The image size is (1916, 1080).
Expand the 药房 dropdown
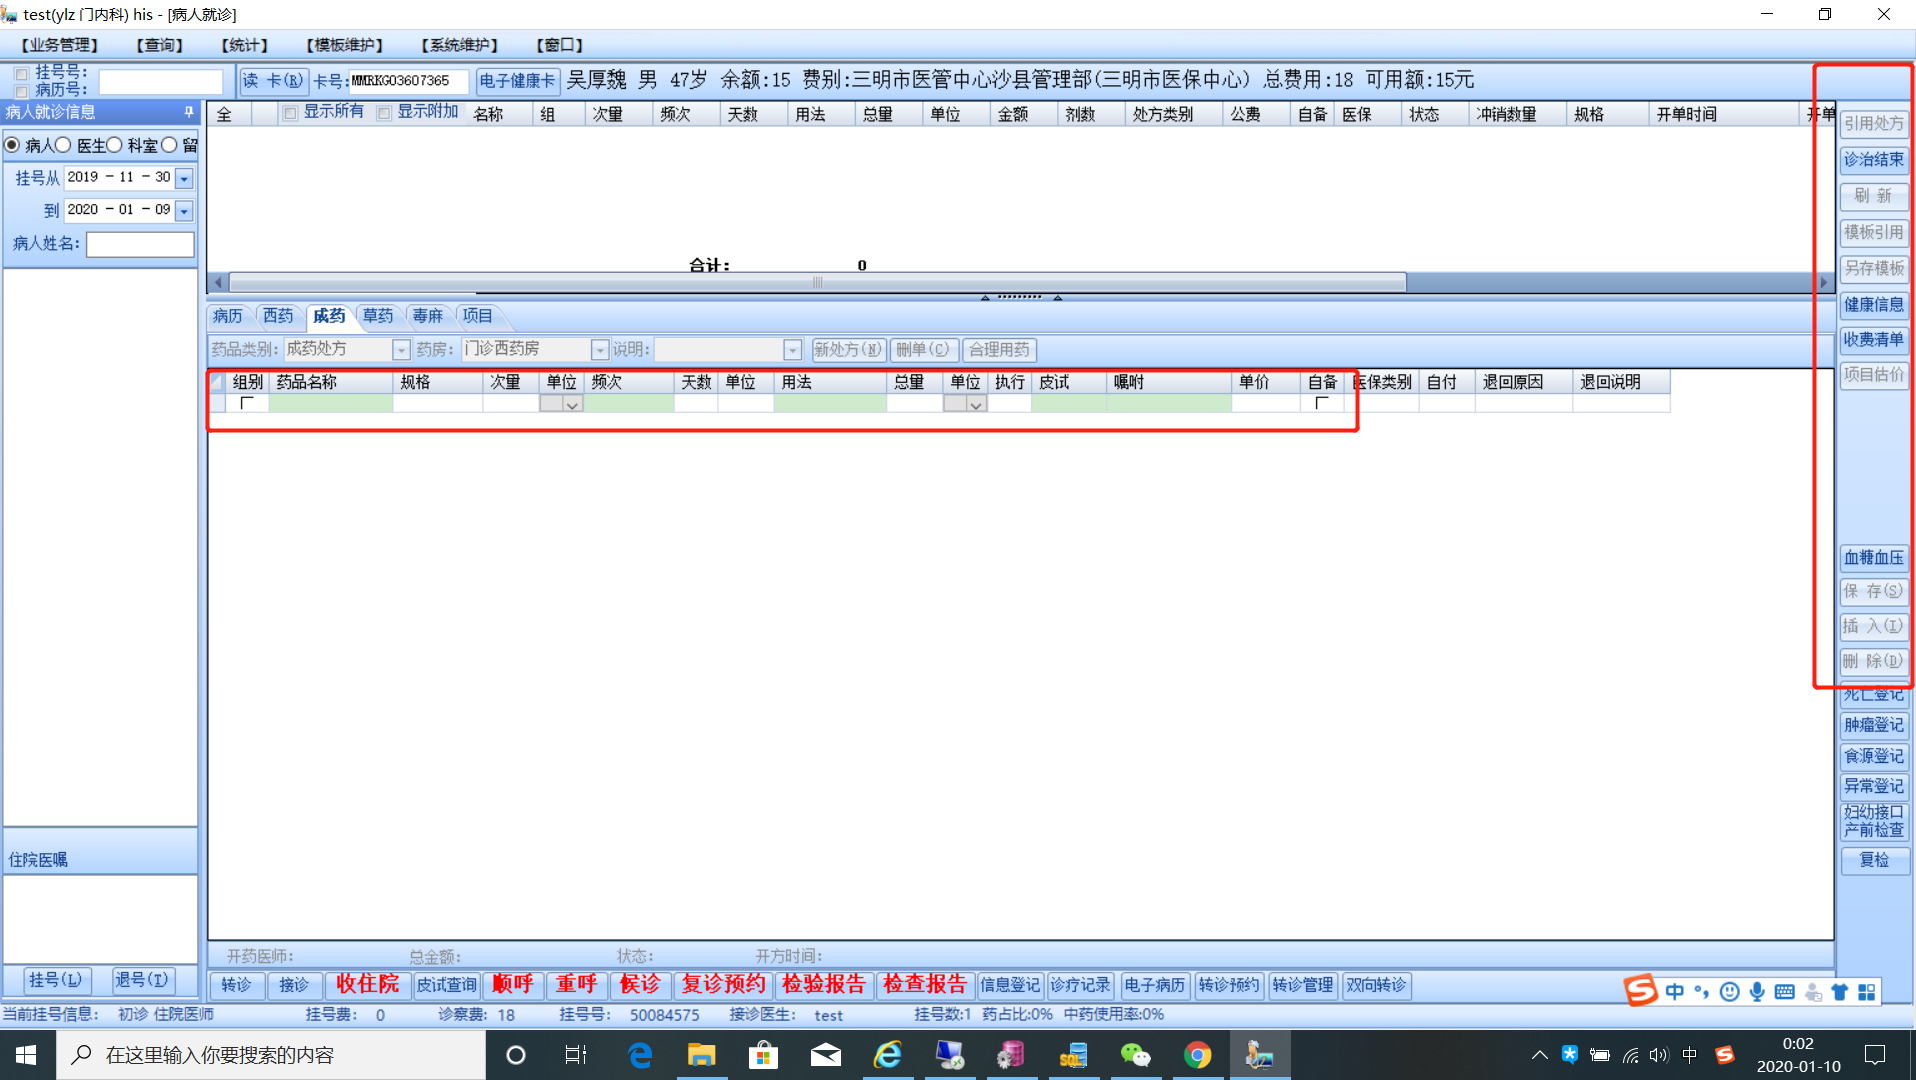click(600, 350)
